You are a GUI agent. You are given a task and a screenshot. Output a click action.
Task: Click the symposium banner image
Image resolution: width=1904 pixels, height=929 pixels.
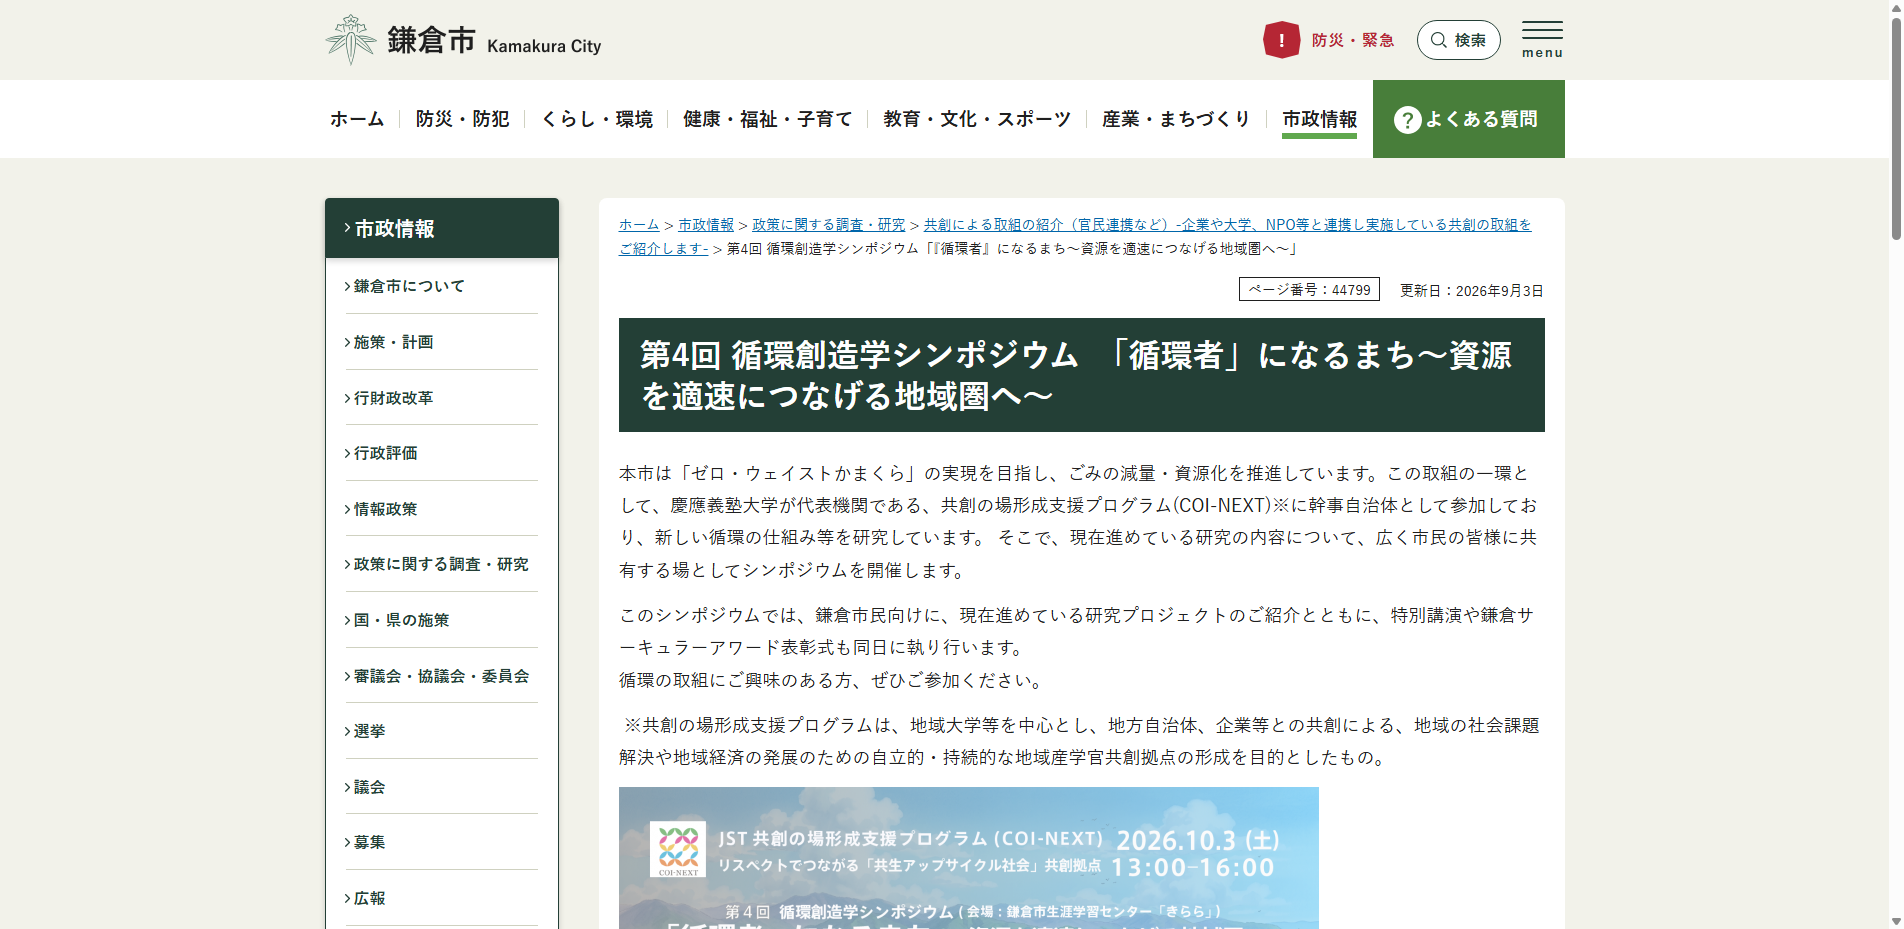tap(969, 858)
